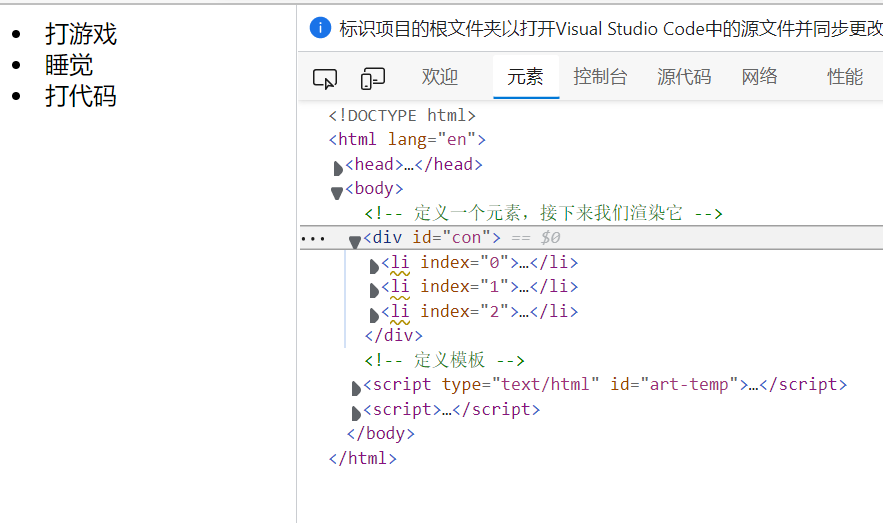Expand the head element node
The width and height of the screenshot is (883, 523).
coord(338,168)
